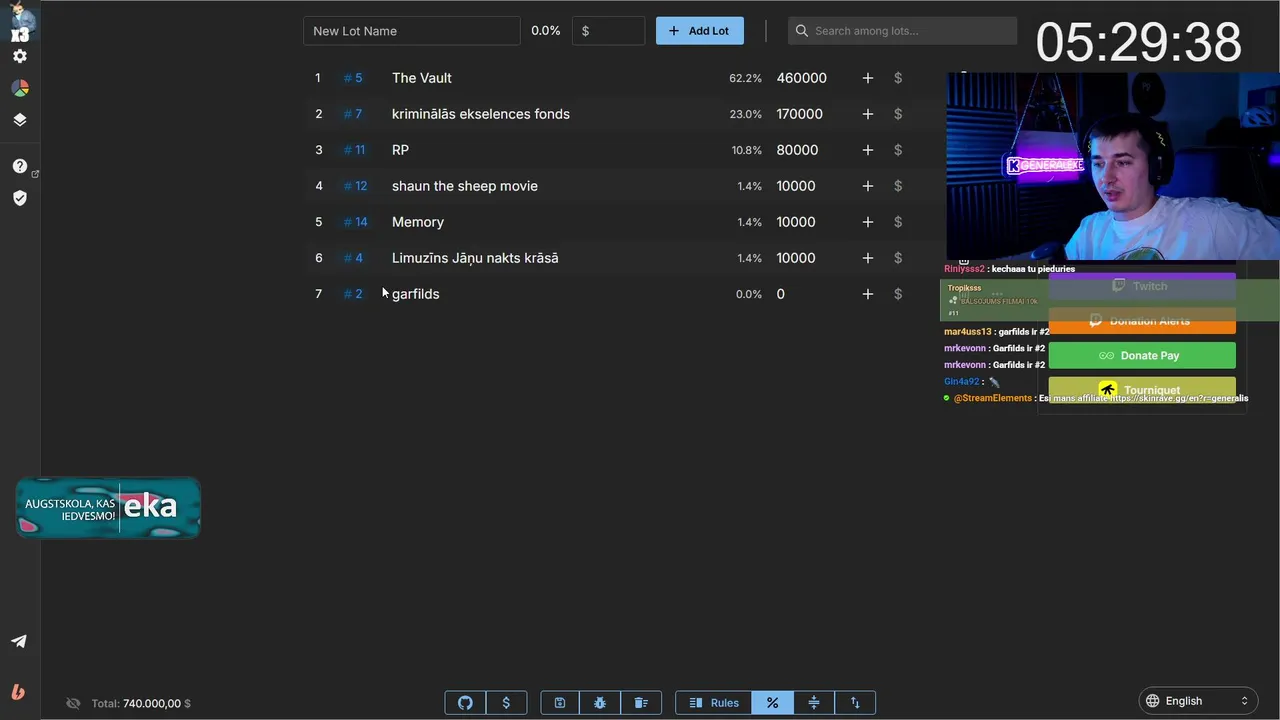Click the streamer webcam overlay
1280x720 pixels.
(x=1112, y=166)
